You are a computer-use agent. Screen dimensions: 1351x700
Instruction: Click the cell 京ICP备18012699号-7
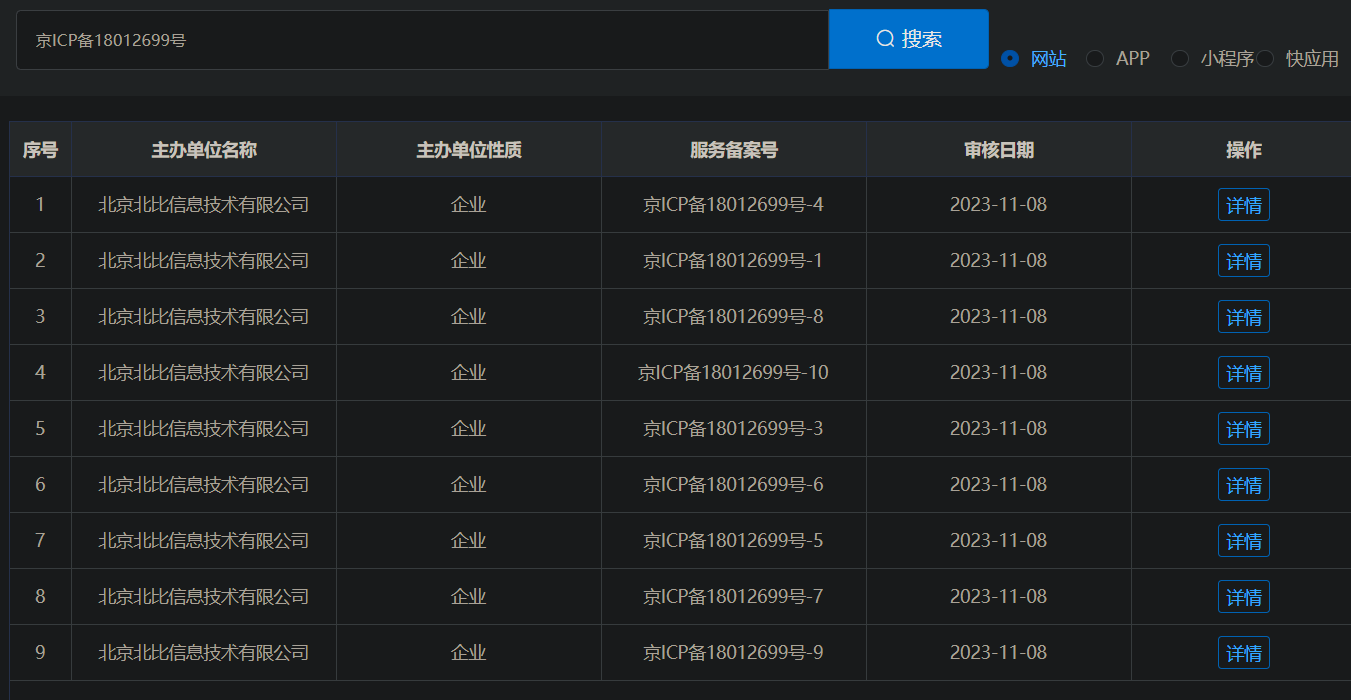point(734,597)
